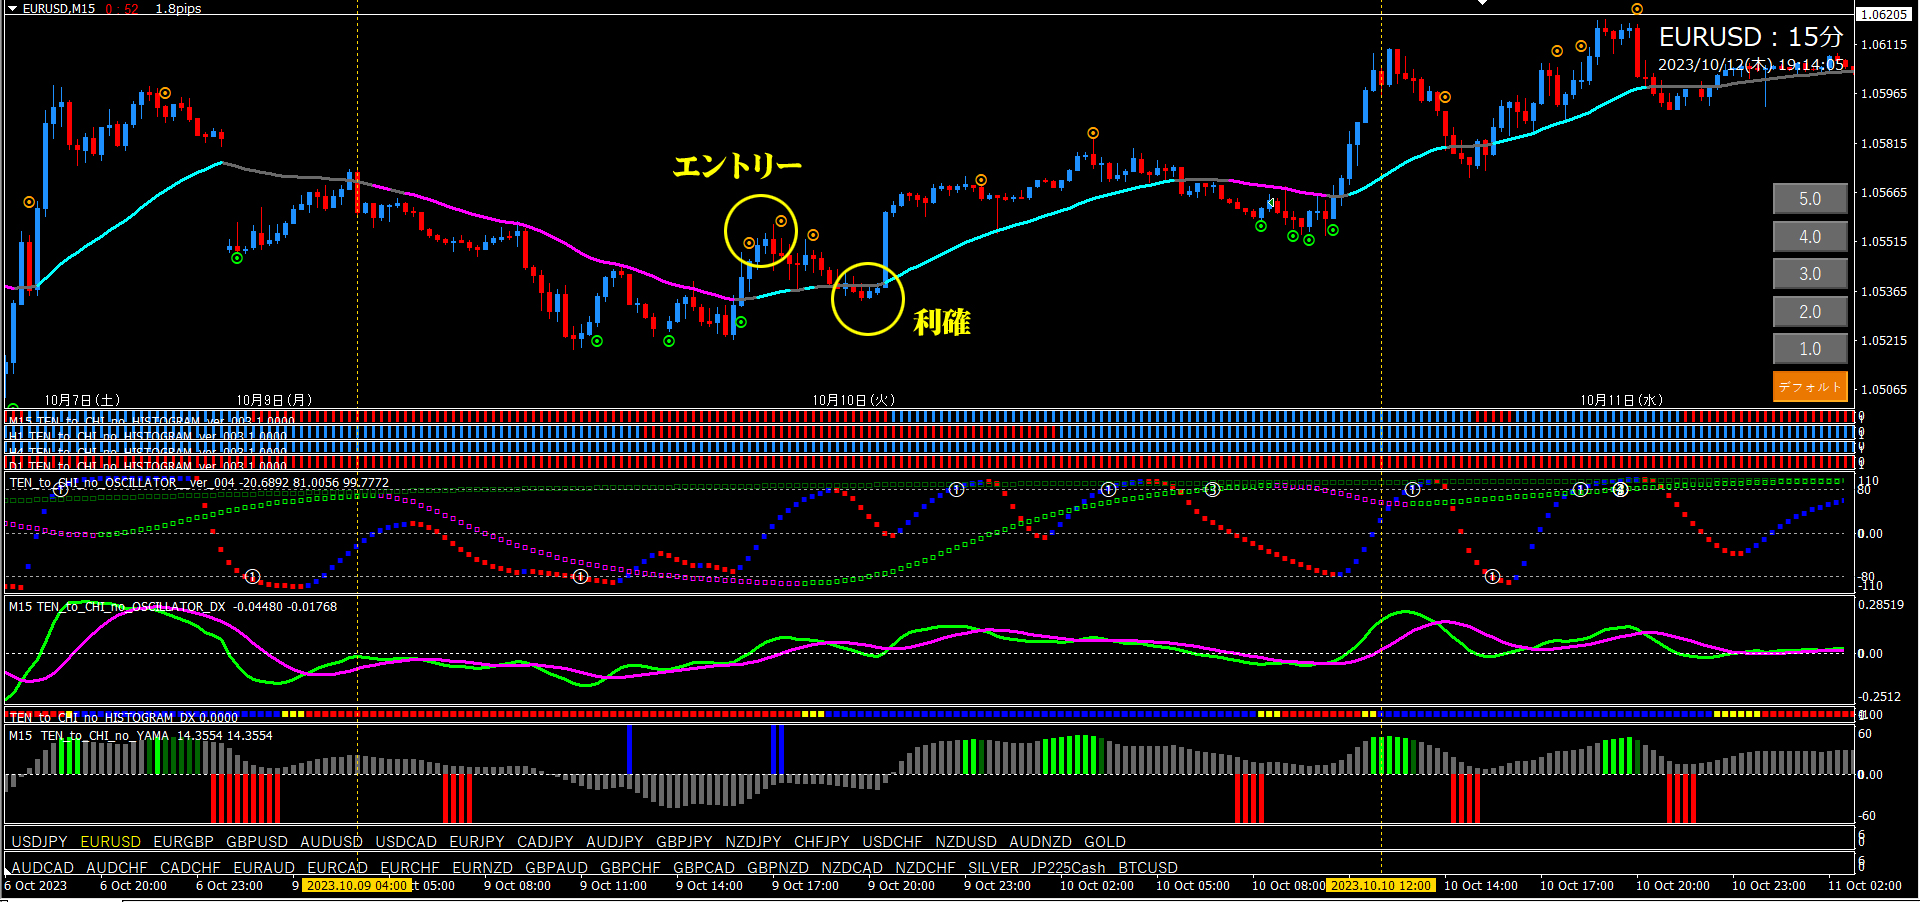Screen dimensions: 1920x902
Task: Click the 5.0 zoom level button
Action: pos(1810,199)
